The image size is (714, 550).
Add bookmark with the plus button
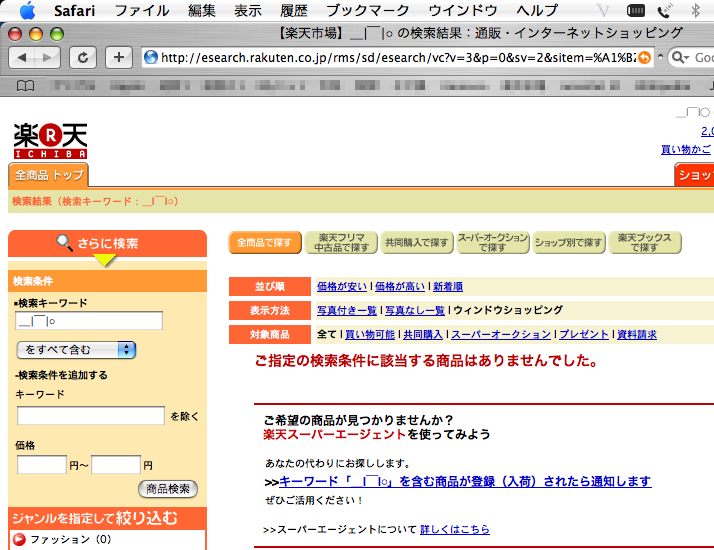(119, 58)
